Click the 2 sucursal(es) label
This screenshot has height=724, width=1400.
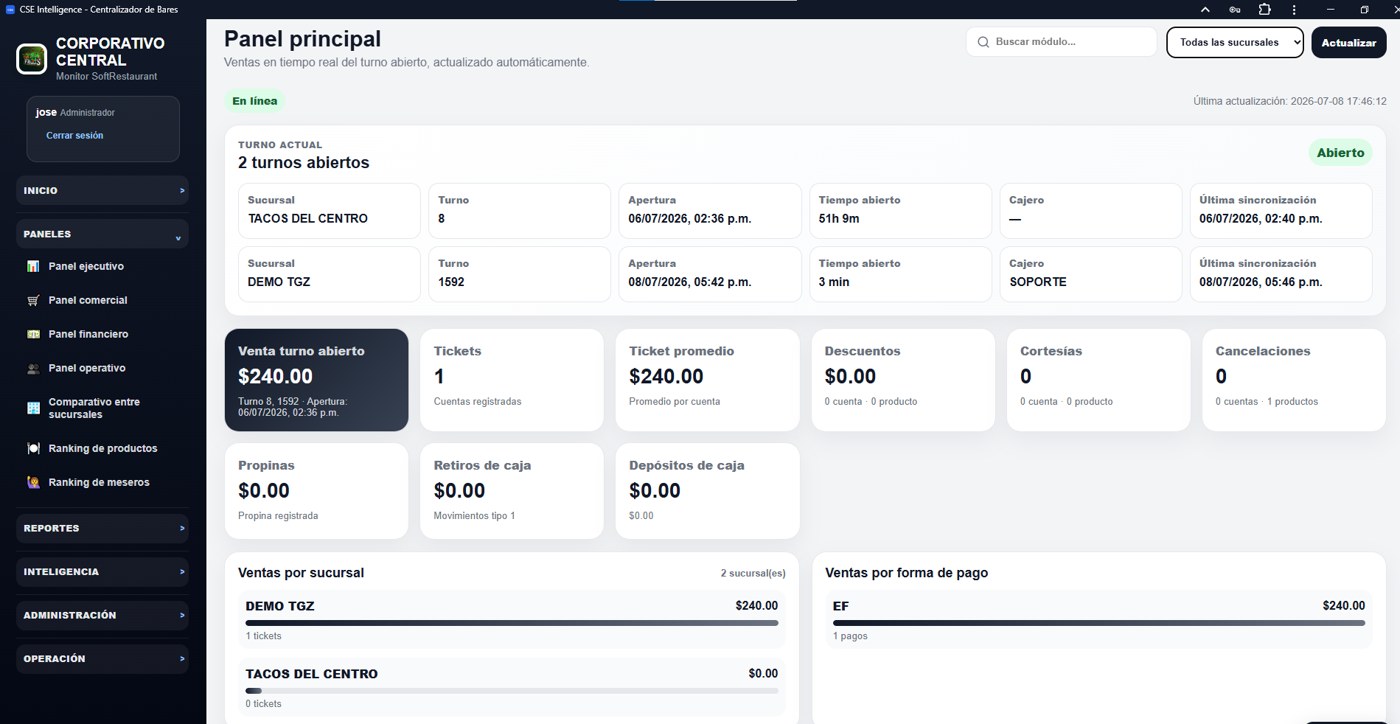pos(753,574)
